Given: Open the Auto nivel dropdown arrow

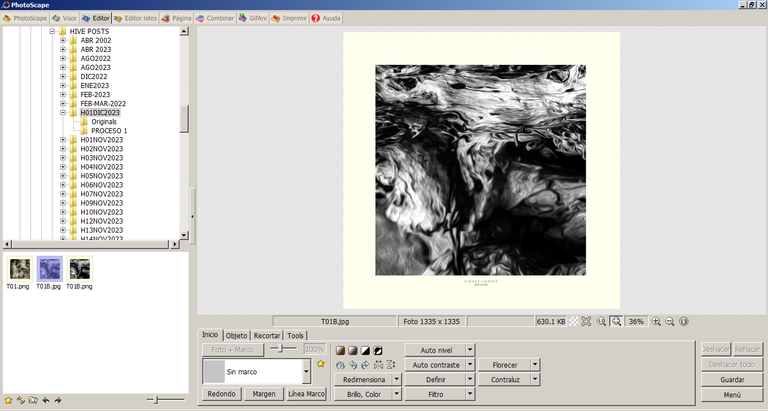Looking at the screenshot, I should pyautogui.click(x=470, y=350).
